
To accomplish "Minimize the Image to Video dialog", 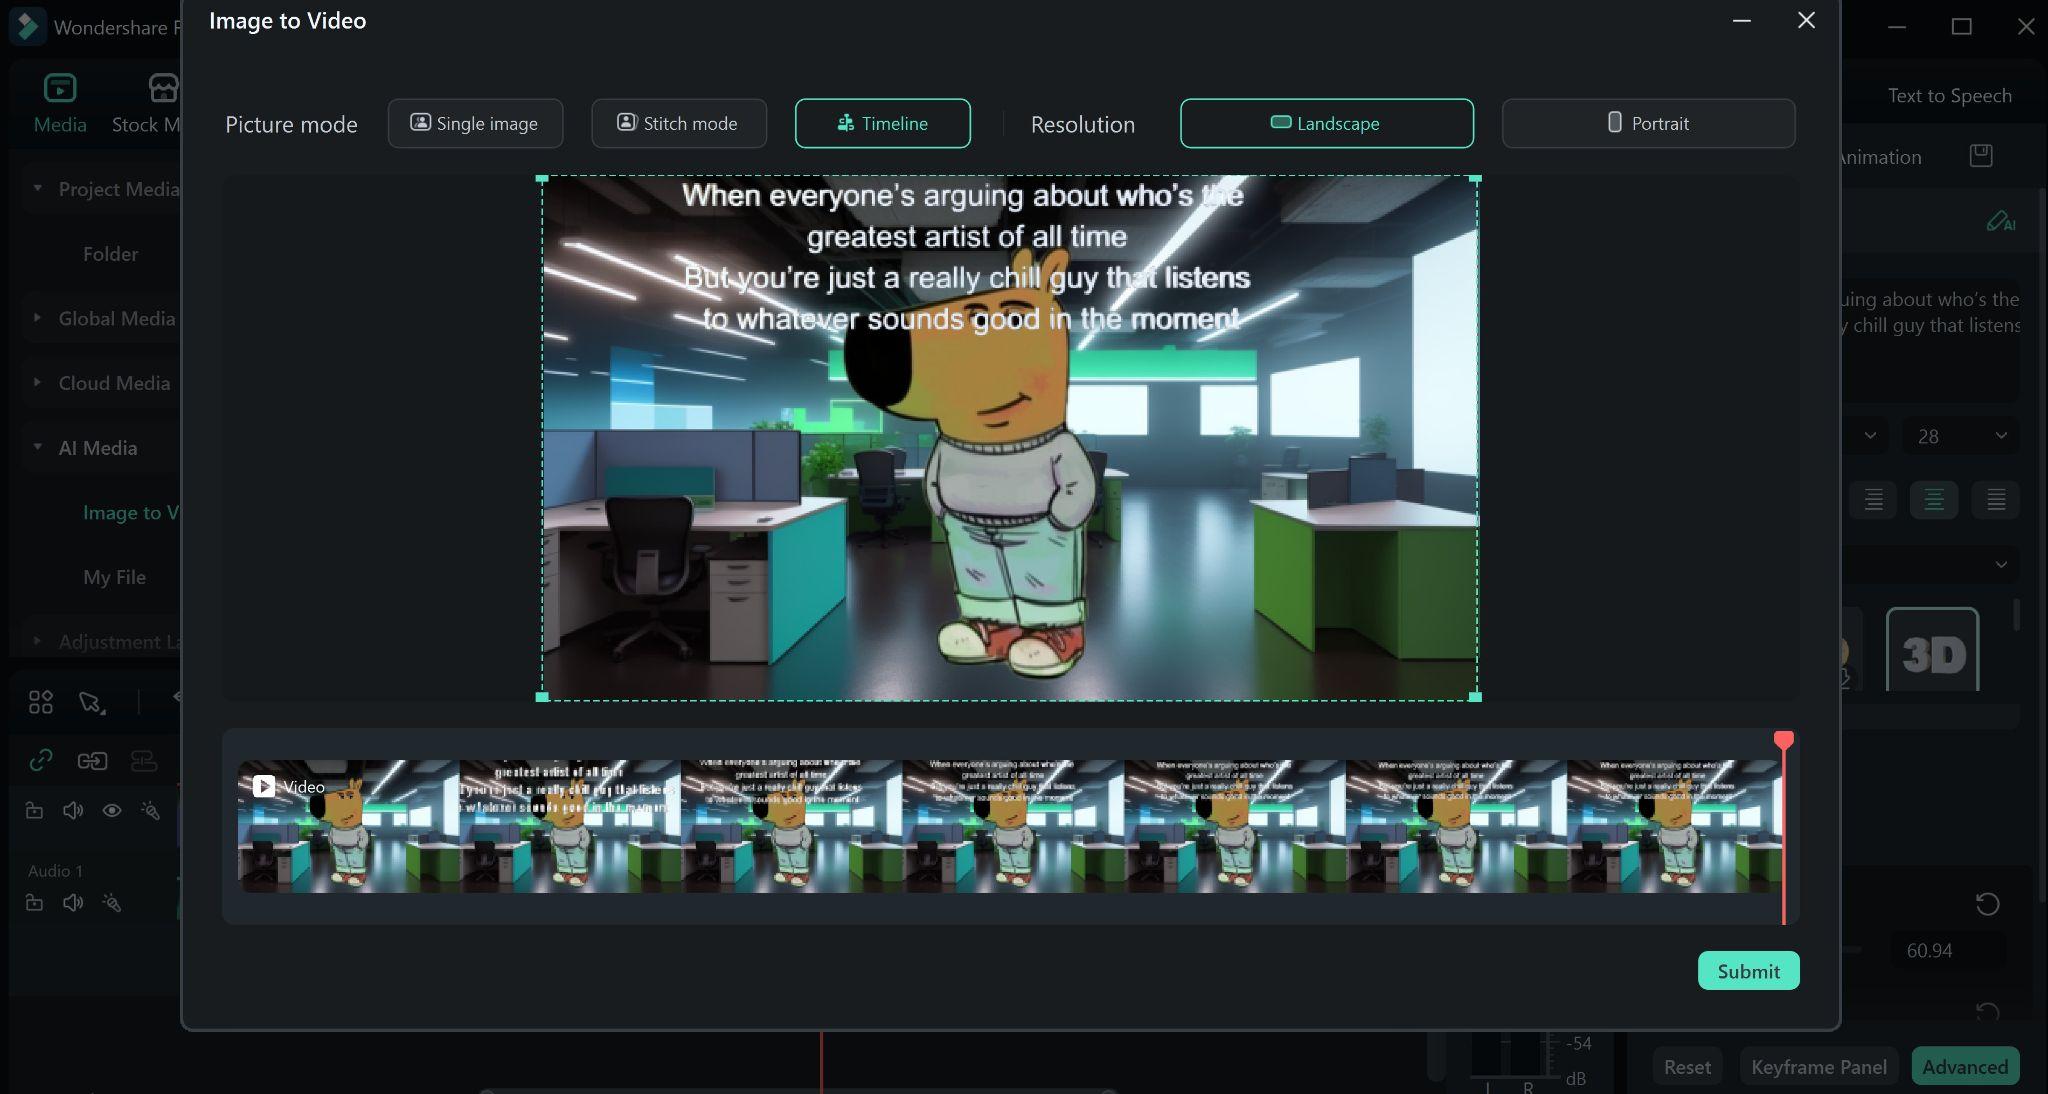I will coord(1741,20).
